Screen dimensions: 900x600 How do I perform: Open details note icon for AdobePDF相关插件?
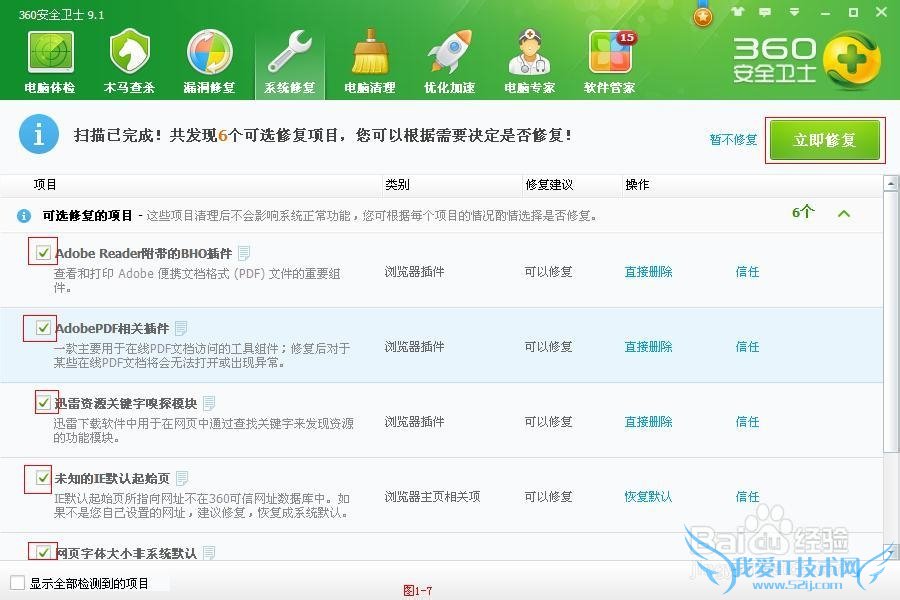(181, 328)
